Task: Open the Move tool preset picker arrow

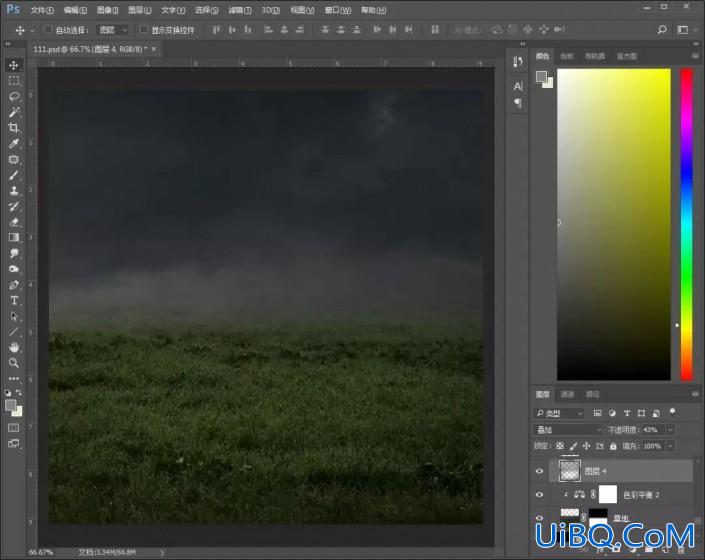Action: pyautogui.click(x=32, y=31)
